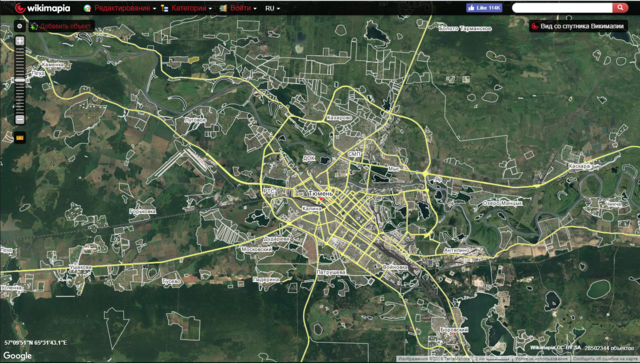Click the Условия использования link
Viewport: 640px width, 363px height.
point(541,359)
